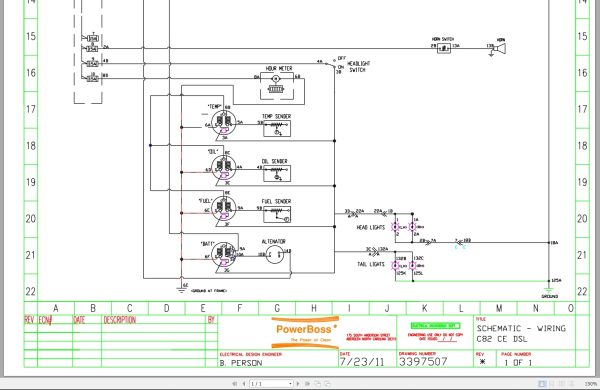Viewport: 600px width, 390px height.
Task: Click the date 7/23/11 in title block
Action: [362, 362]
